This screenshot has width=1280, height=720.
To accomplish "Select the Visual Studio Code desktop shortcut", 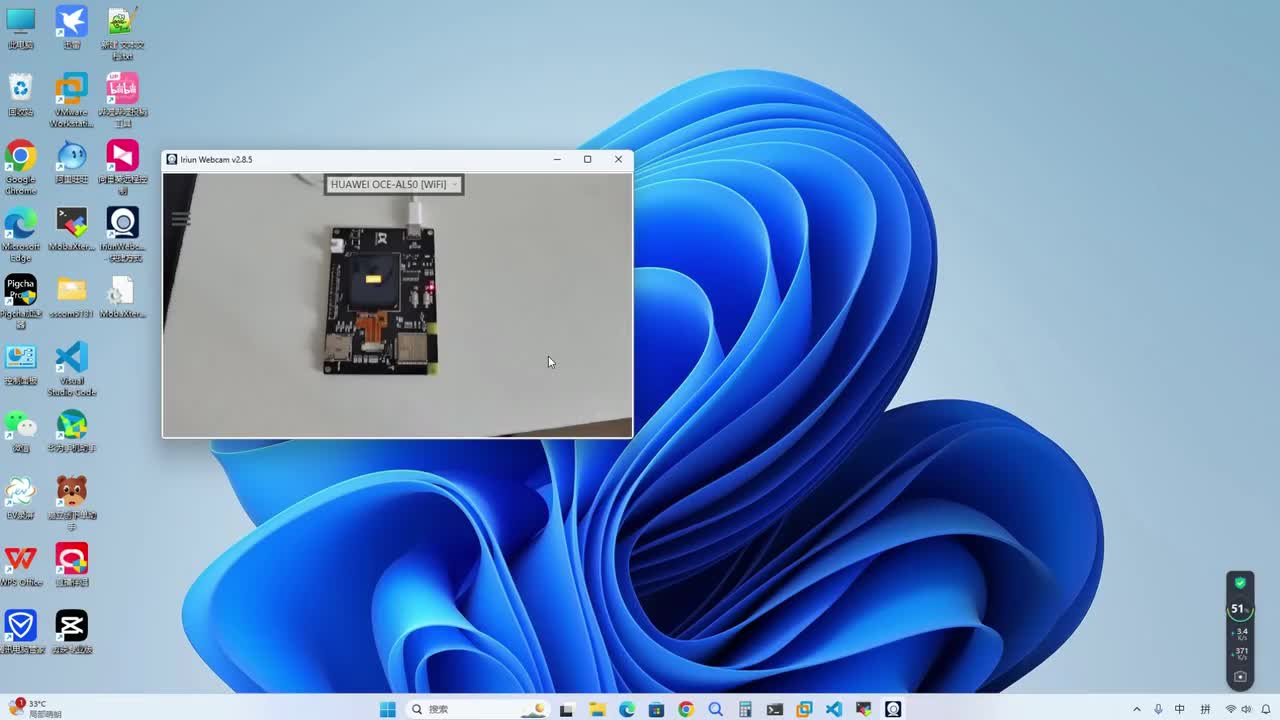I will coord(71,368).
